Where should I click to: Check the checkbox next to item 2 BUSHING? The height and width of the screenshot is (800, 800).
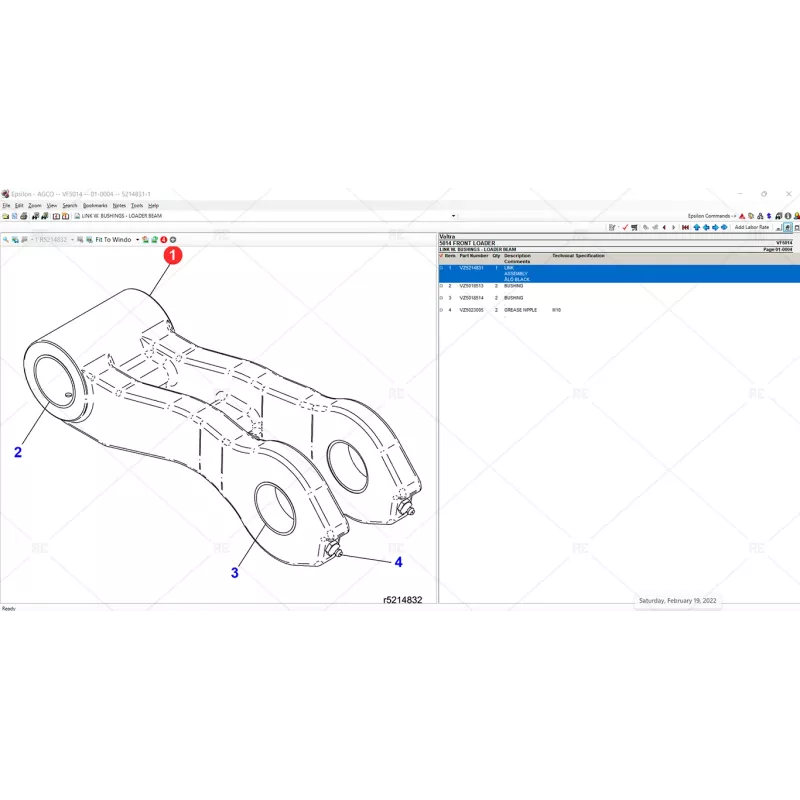(x=439, y=285)
